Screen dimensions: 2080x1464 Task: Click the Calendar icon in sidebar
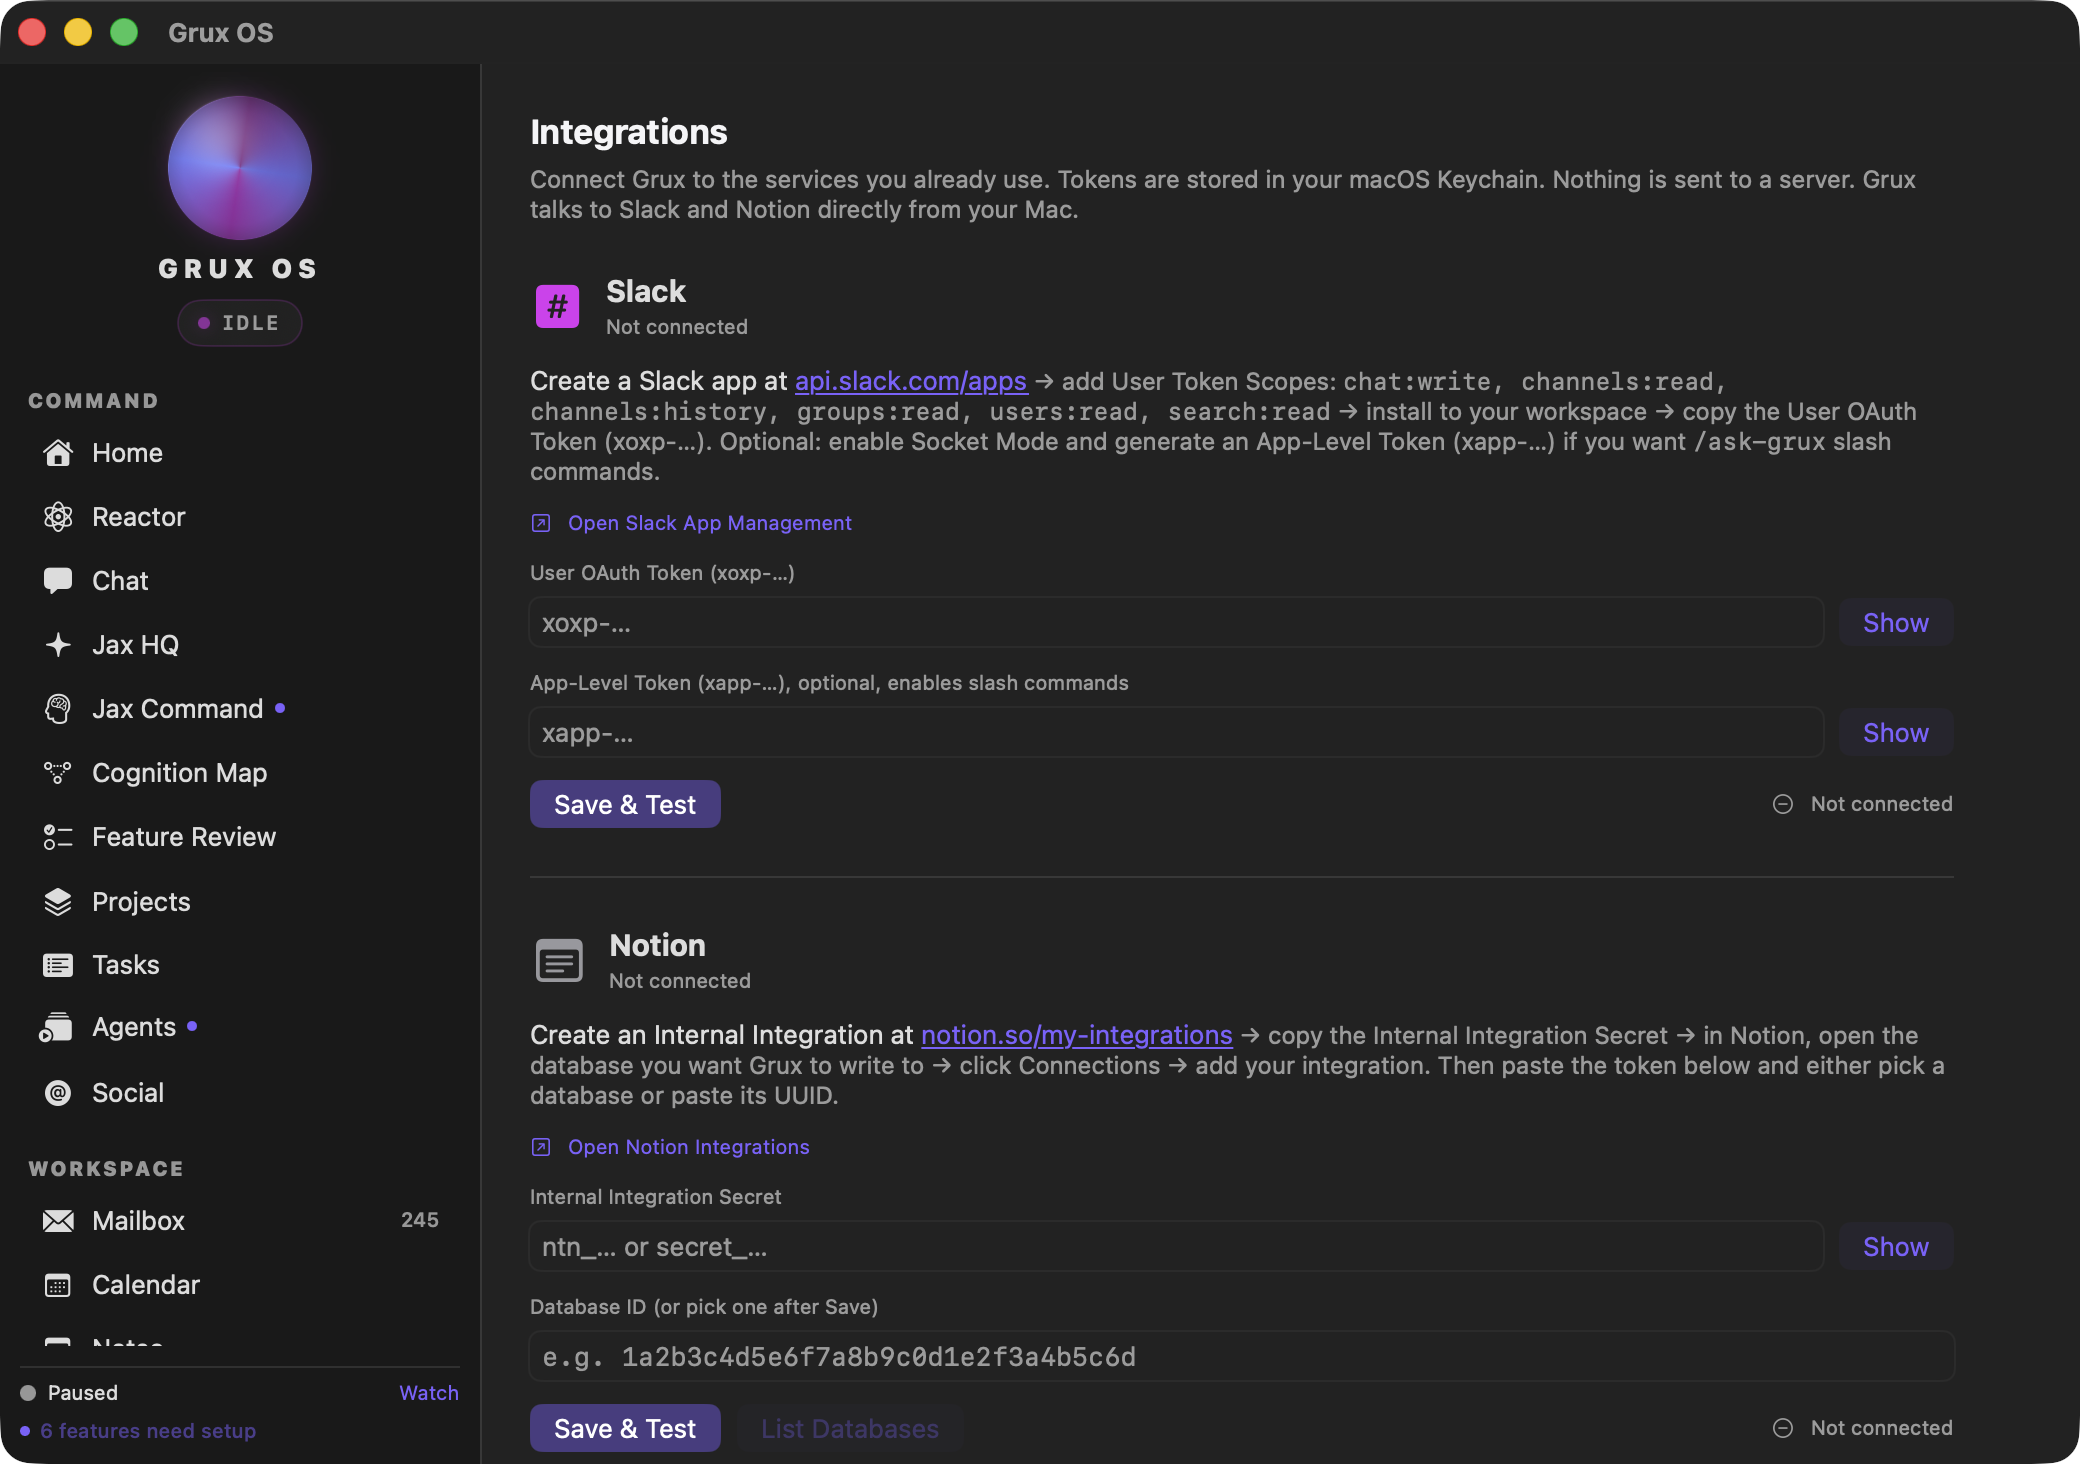[58, 1285]
